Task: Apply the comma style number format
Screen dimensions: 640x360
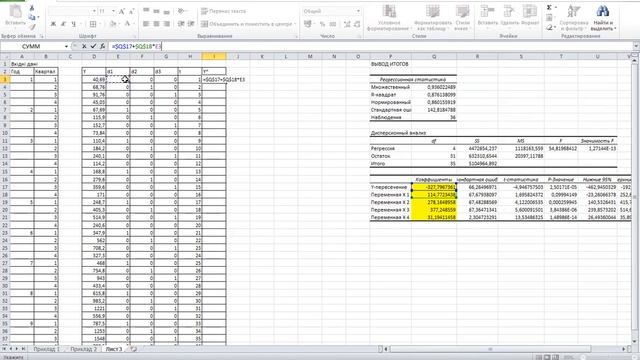Action: [x=332, y=24]
